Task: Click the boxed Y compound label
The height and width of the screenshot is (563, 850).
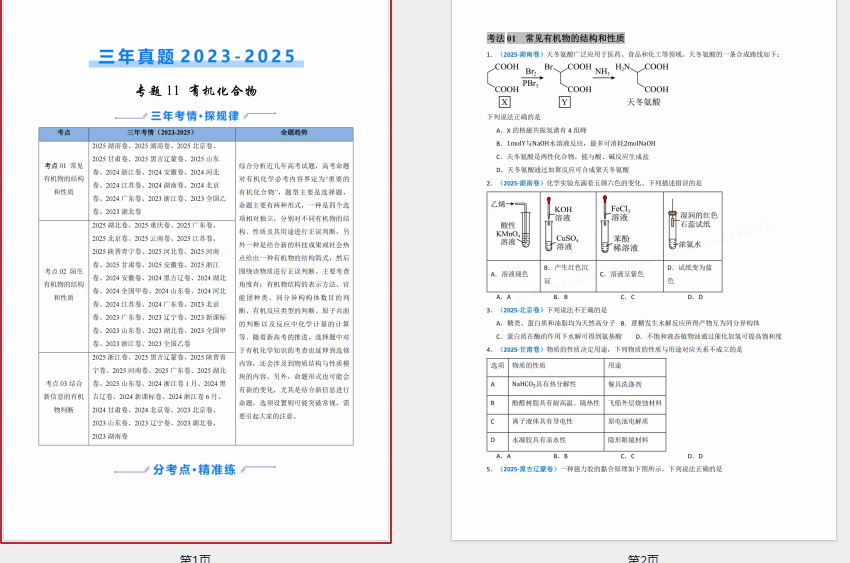Action: tap(565, 102)
